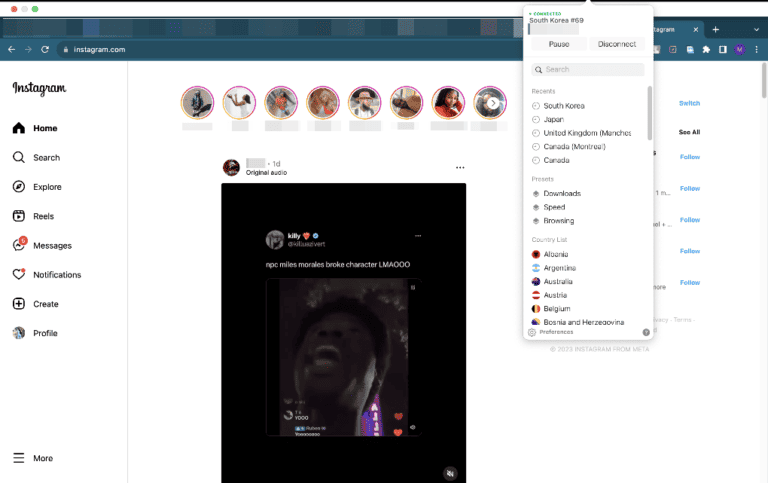This screenshot has width=768, height=483.
Task: Pause the VPN connection
Action: pos(559,44)
